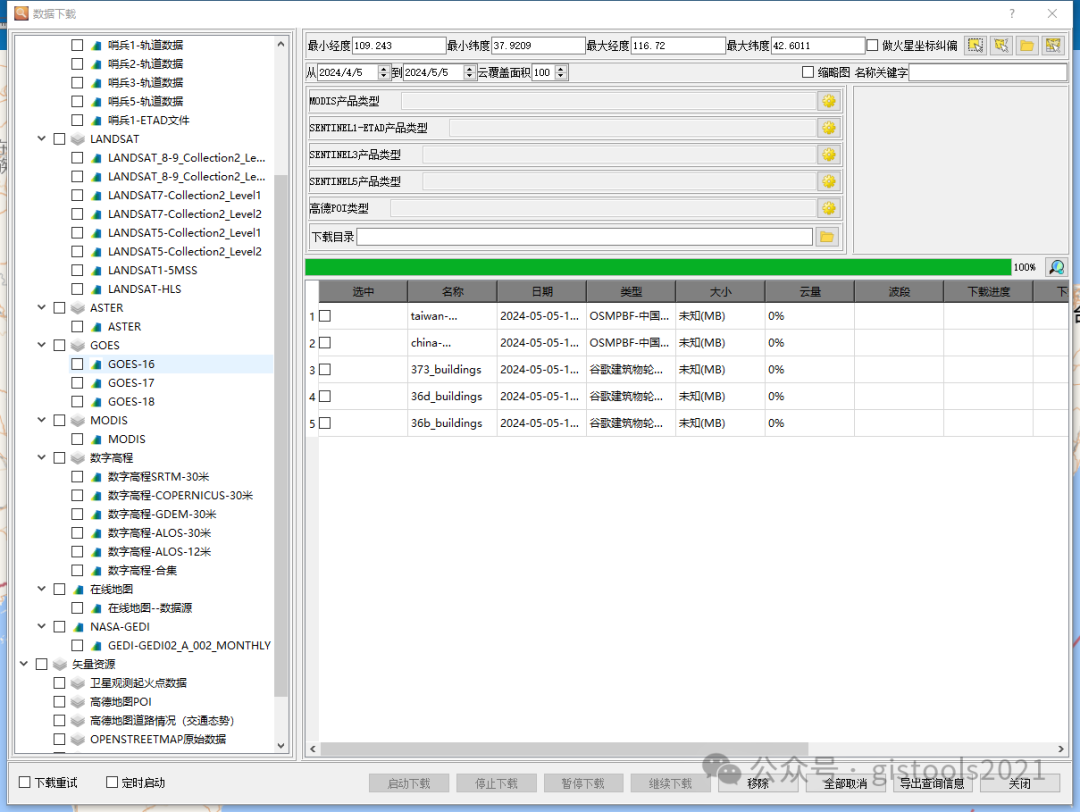Click the 矢量资源 group stack icon

tap(60, 664)
